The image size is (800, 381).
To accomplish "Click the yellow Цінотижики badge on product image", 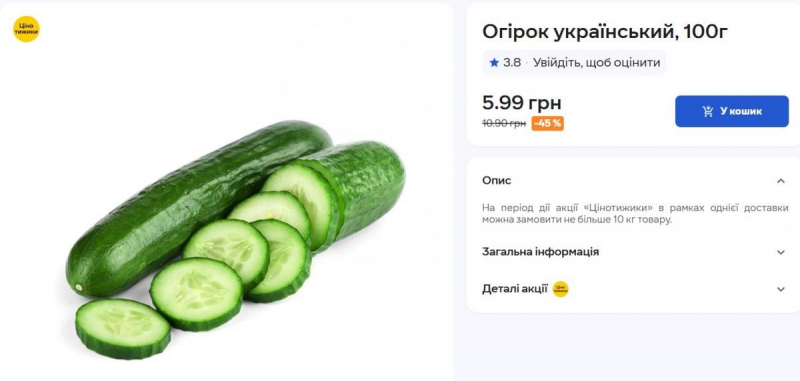I will coord(26,29).
